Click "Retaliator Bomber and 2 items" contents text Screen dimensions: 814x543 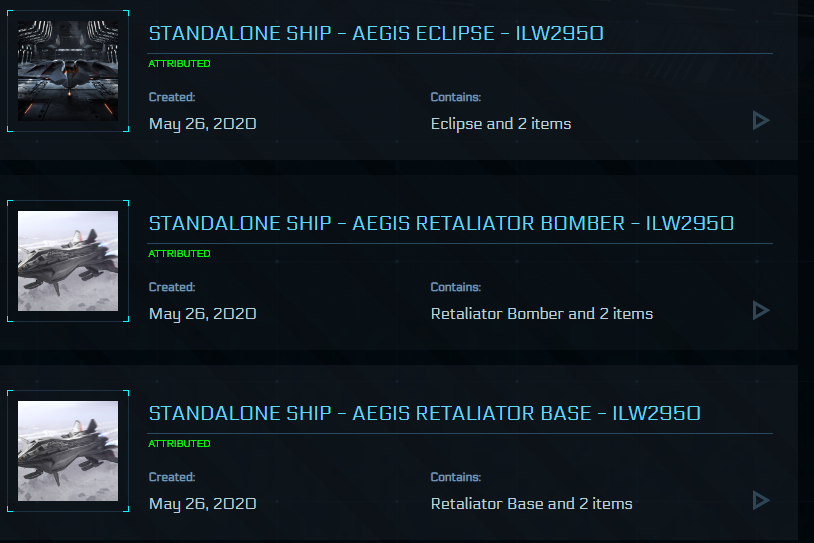click(541, 314)
